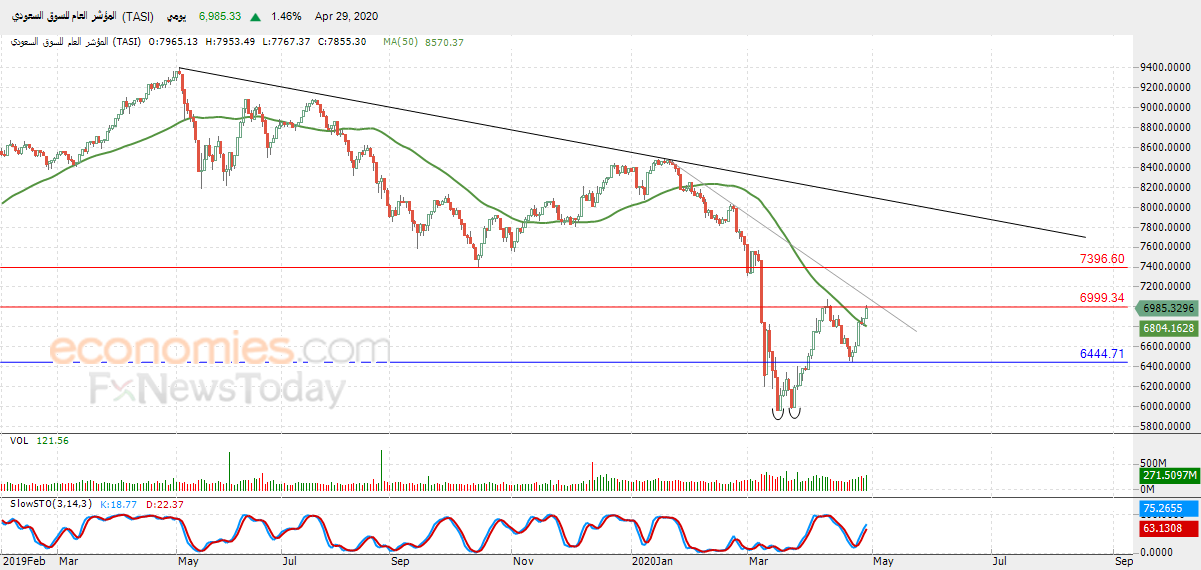Screen dimensions: 1201x570
Task: Select the left double-bottom arc marker
Action: pyautogui.click(x=778, y=413)
